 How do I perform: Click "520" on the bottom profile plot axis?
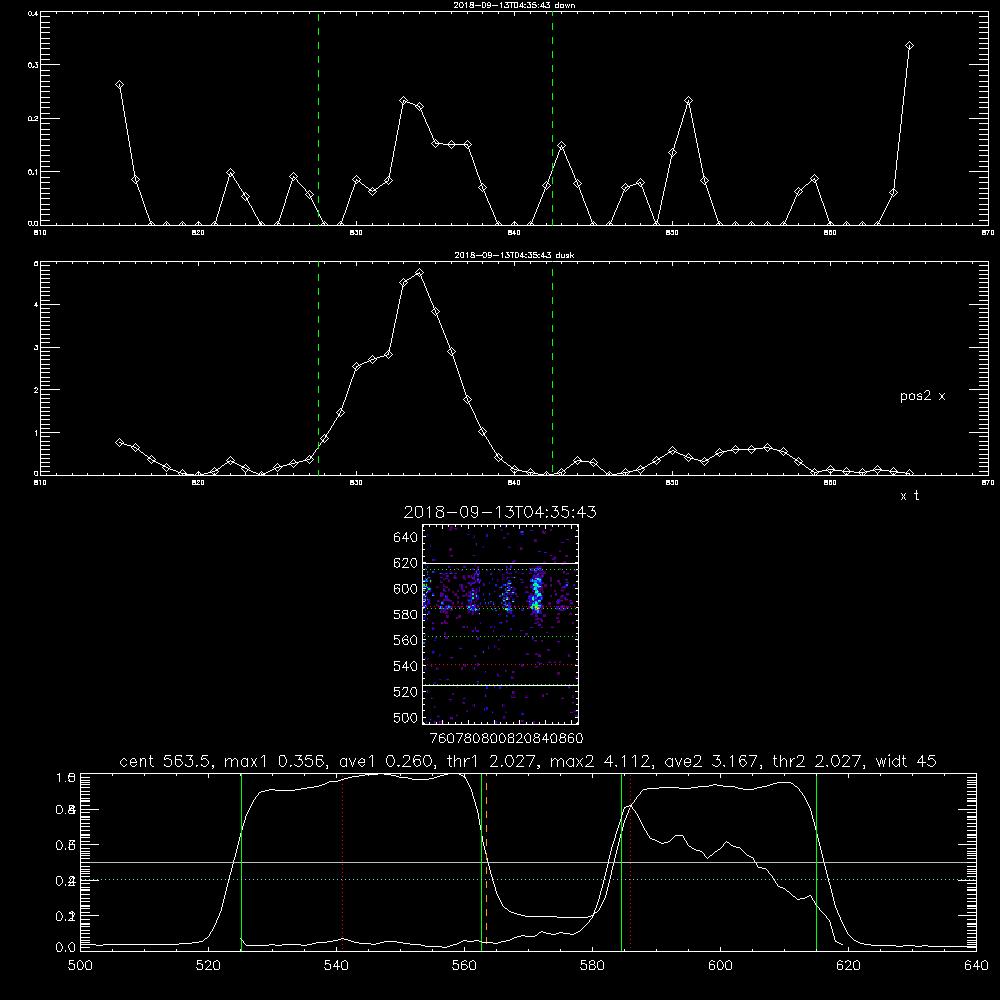click(x=209, y=966)
